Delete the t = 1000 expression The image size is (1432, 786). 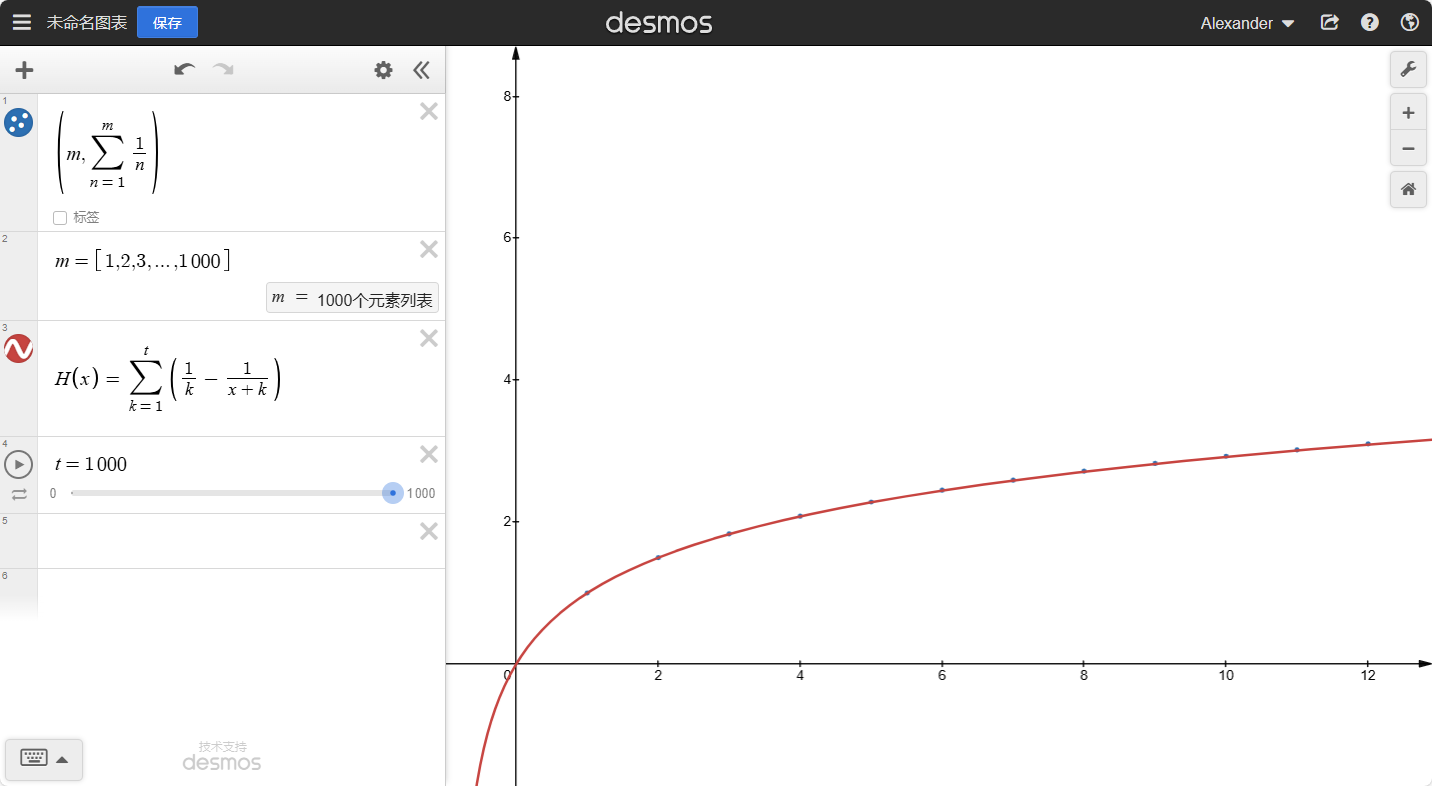point(429,454)
